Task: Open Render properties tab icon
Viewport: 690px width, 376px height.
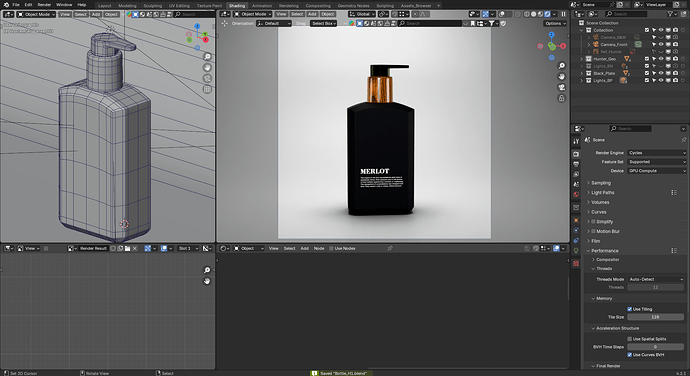Action: (576, 154)
